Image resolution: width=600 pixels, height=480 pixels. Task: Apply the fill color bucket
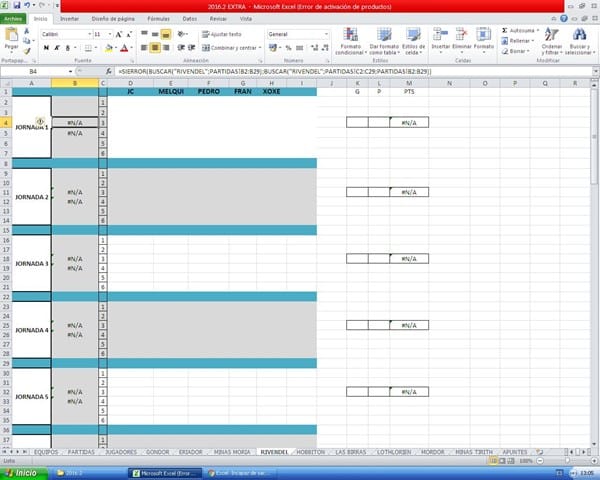click(109, 48)
